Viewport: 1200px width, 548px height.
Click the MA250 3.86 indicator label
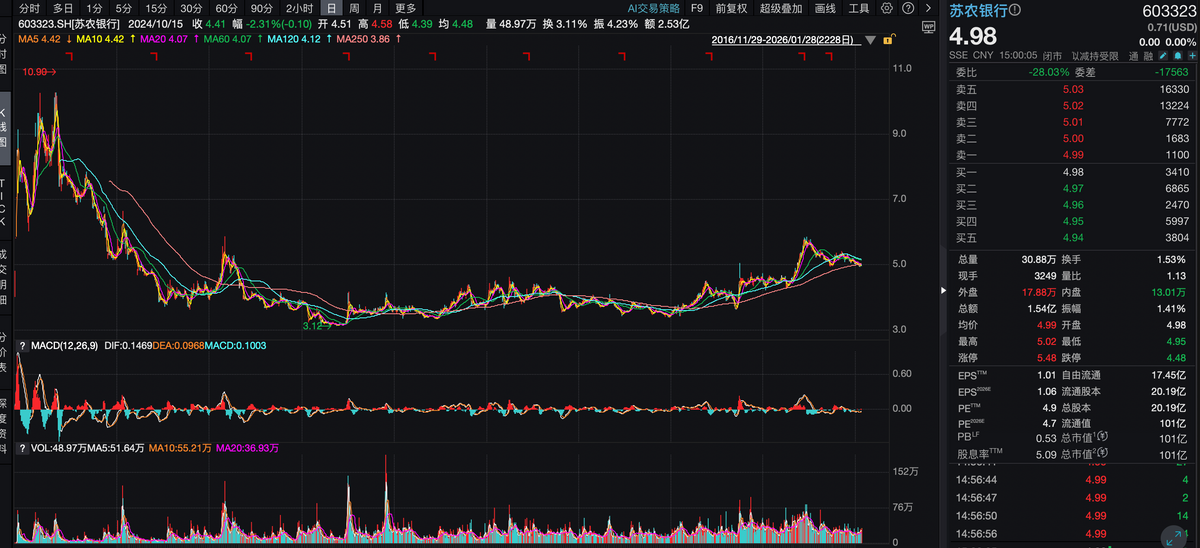[364, 40]
